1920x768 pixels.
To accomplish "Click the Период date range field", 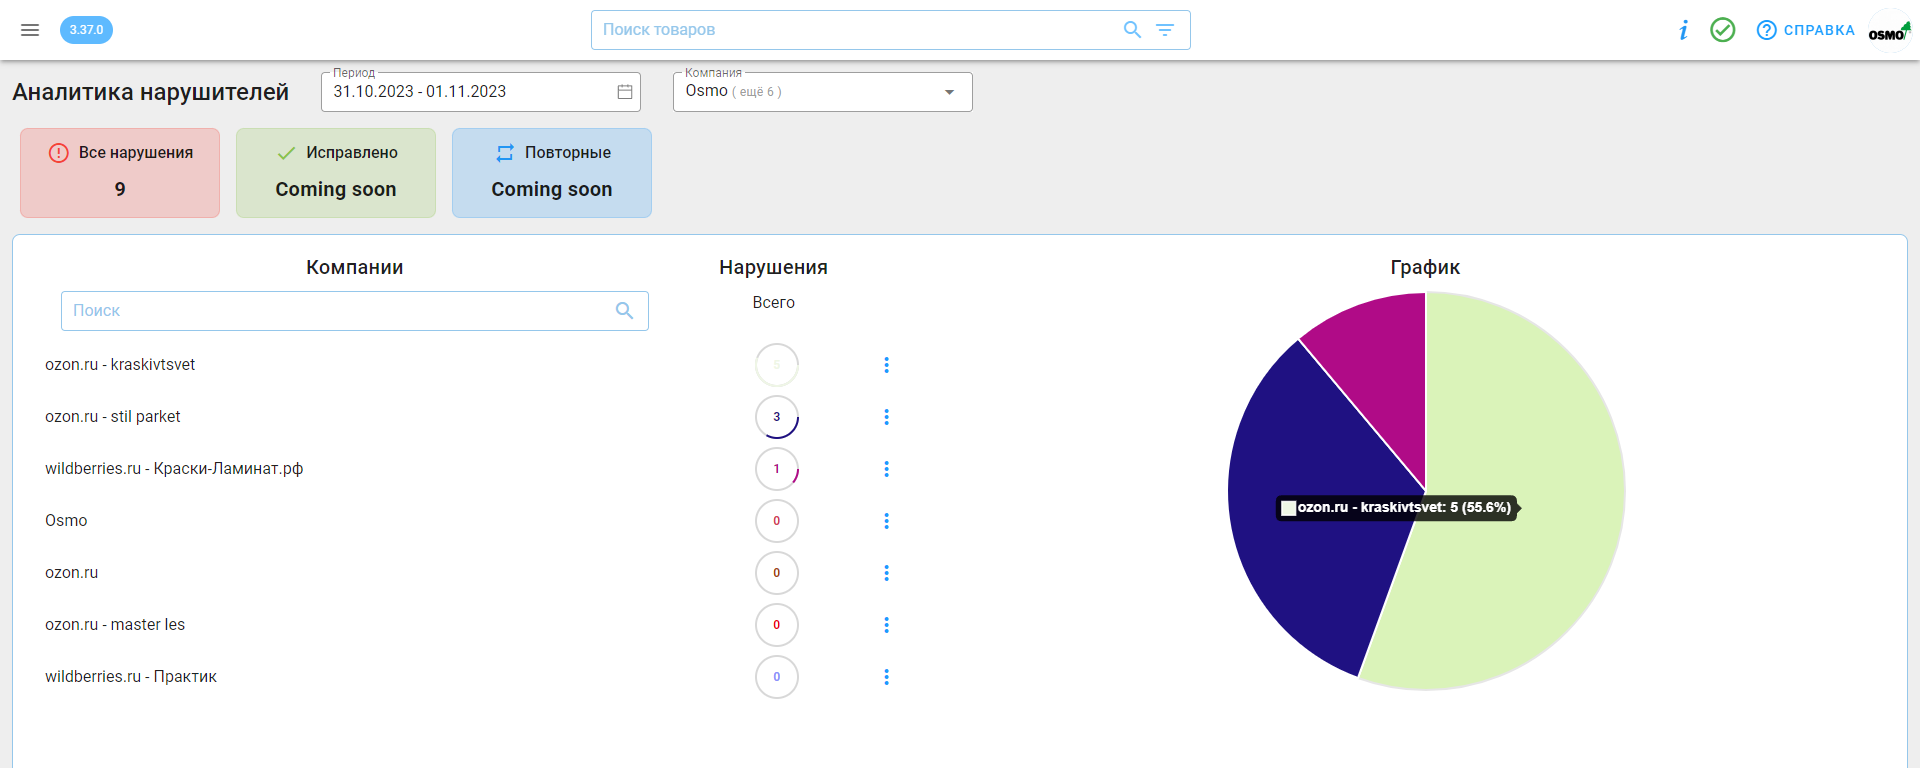I will click(480, 92).
